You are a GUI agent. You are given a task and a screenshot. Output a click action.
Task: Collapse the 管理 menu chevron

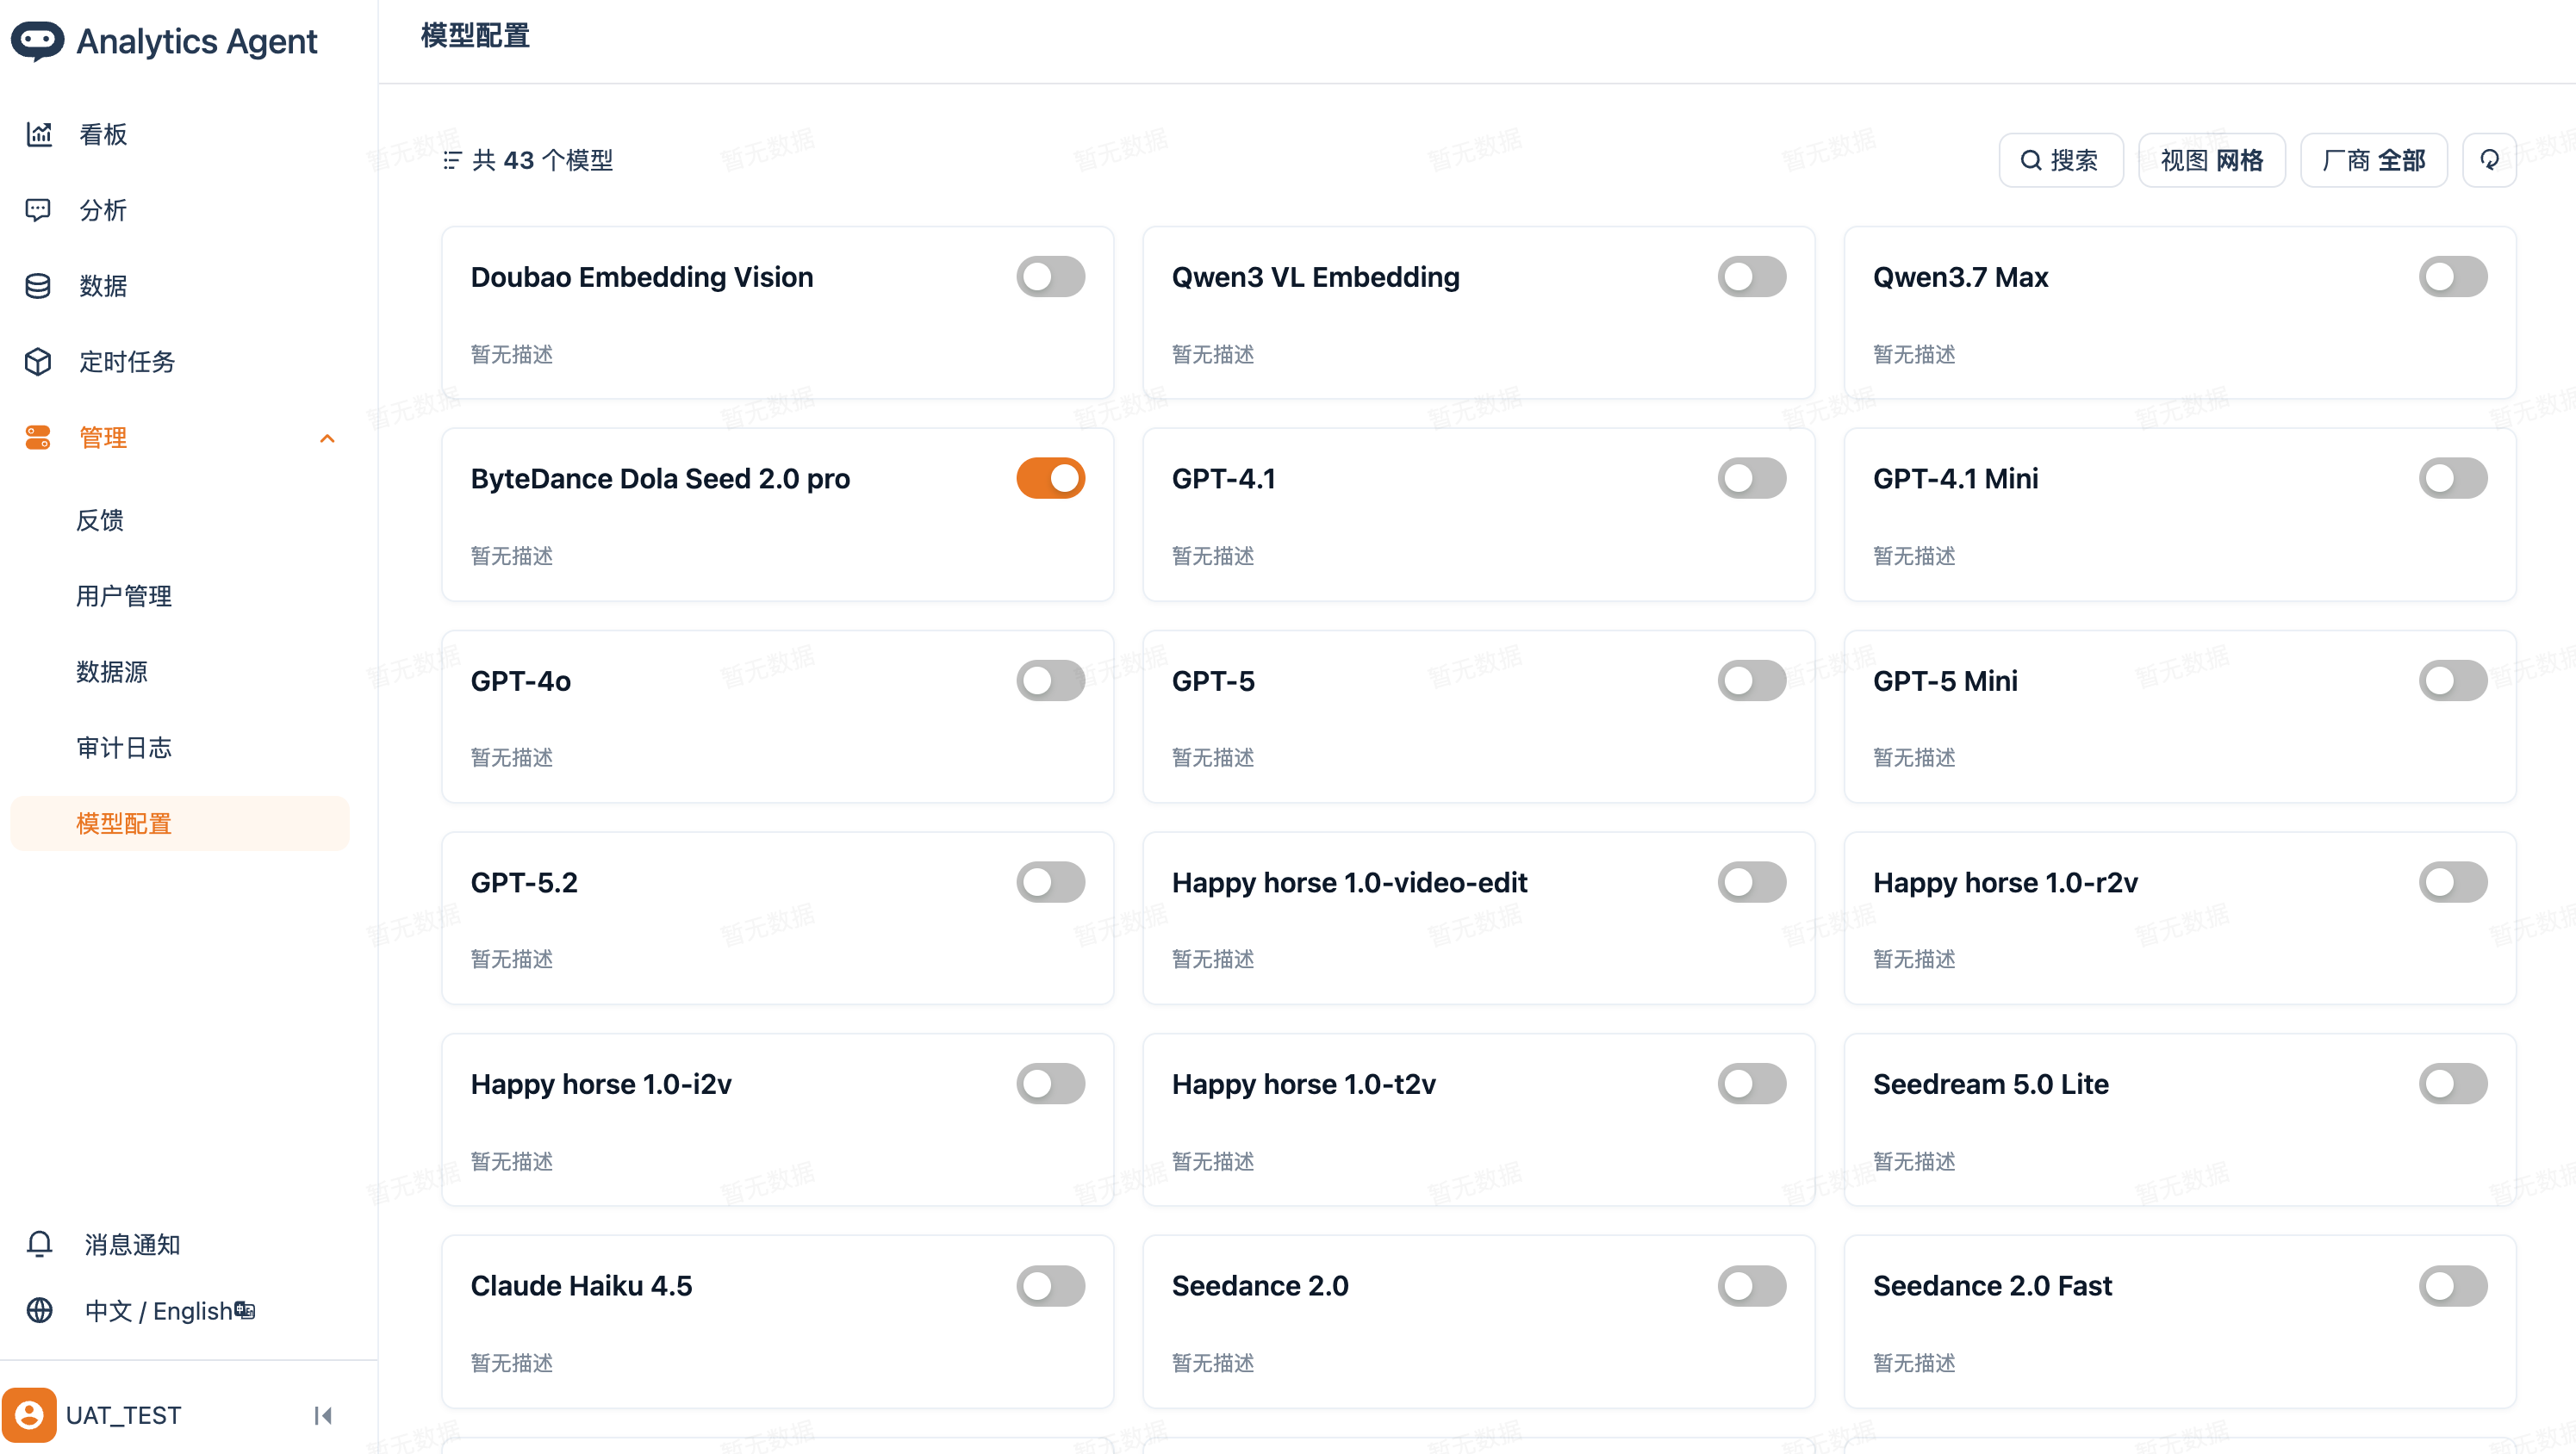tap(327, 438)
